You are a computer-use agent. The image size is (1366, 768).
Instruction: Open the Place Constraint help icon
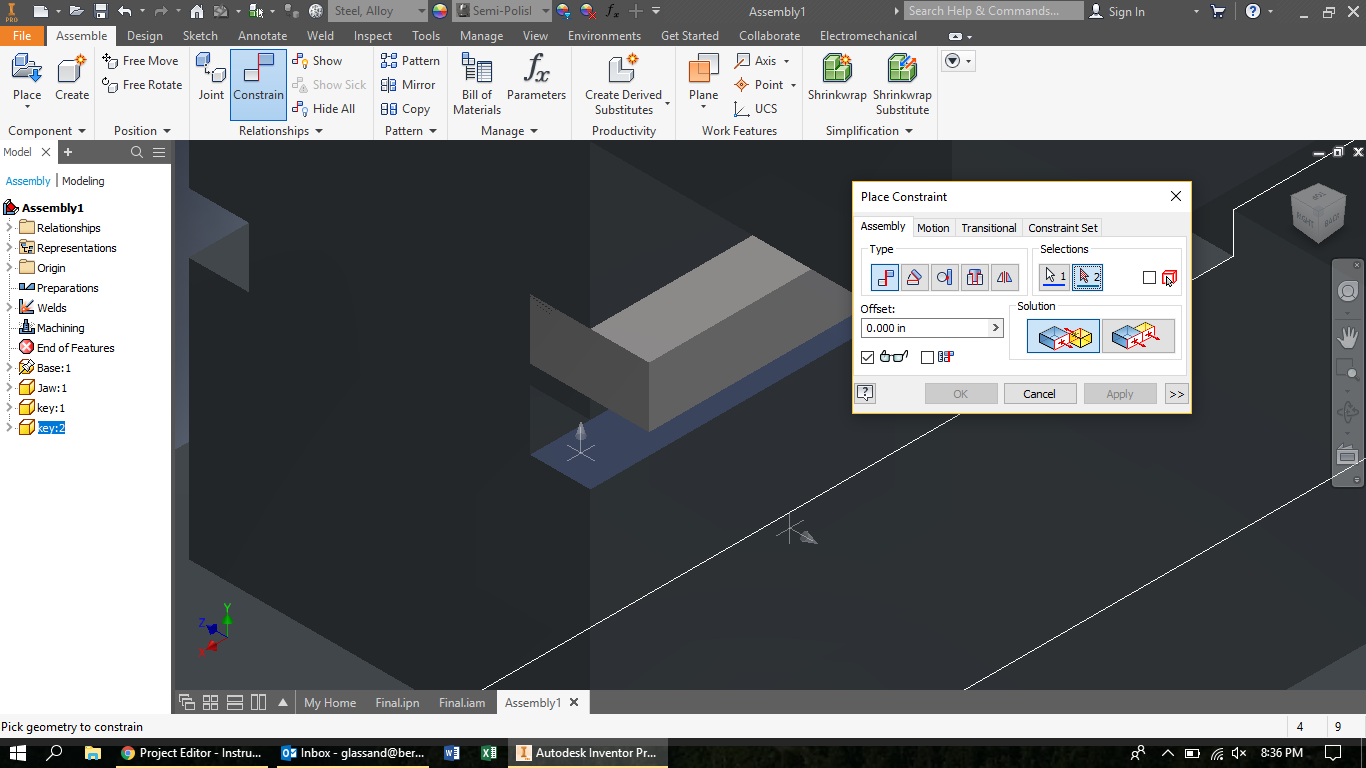tap(866, 393)
